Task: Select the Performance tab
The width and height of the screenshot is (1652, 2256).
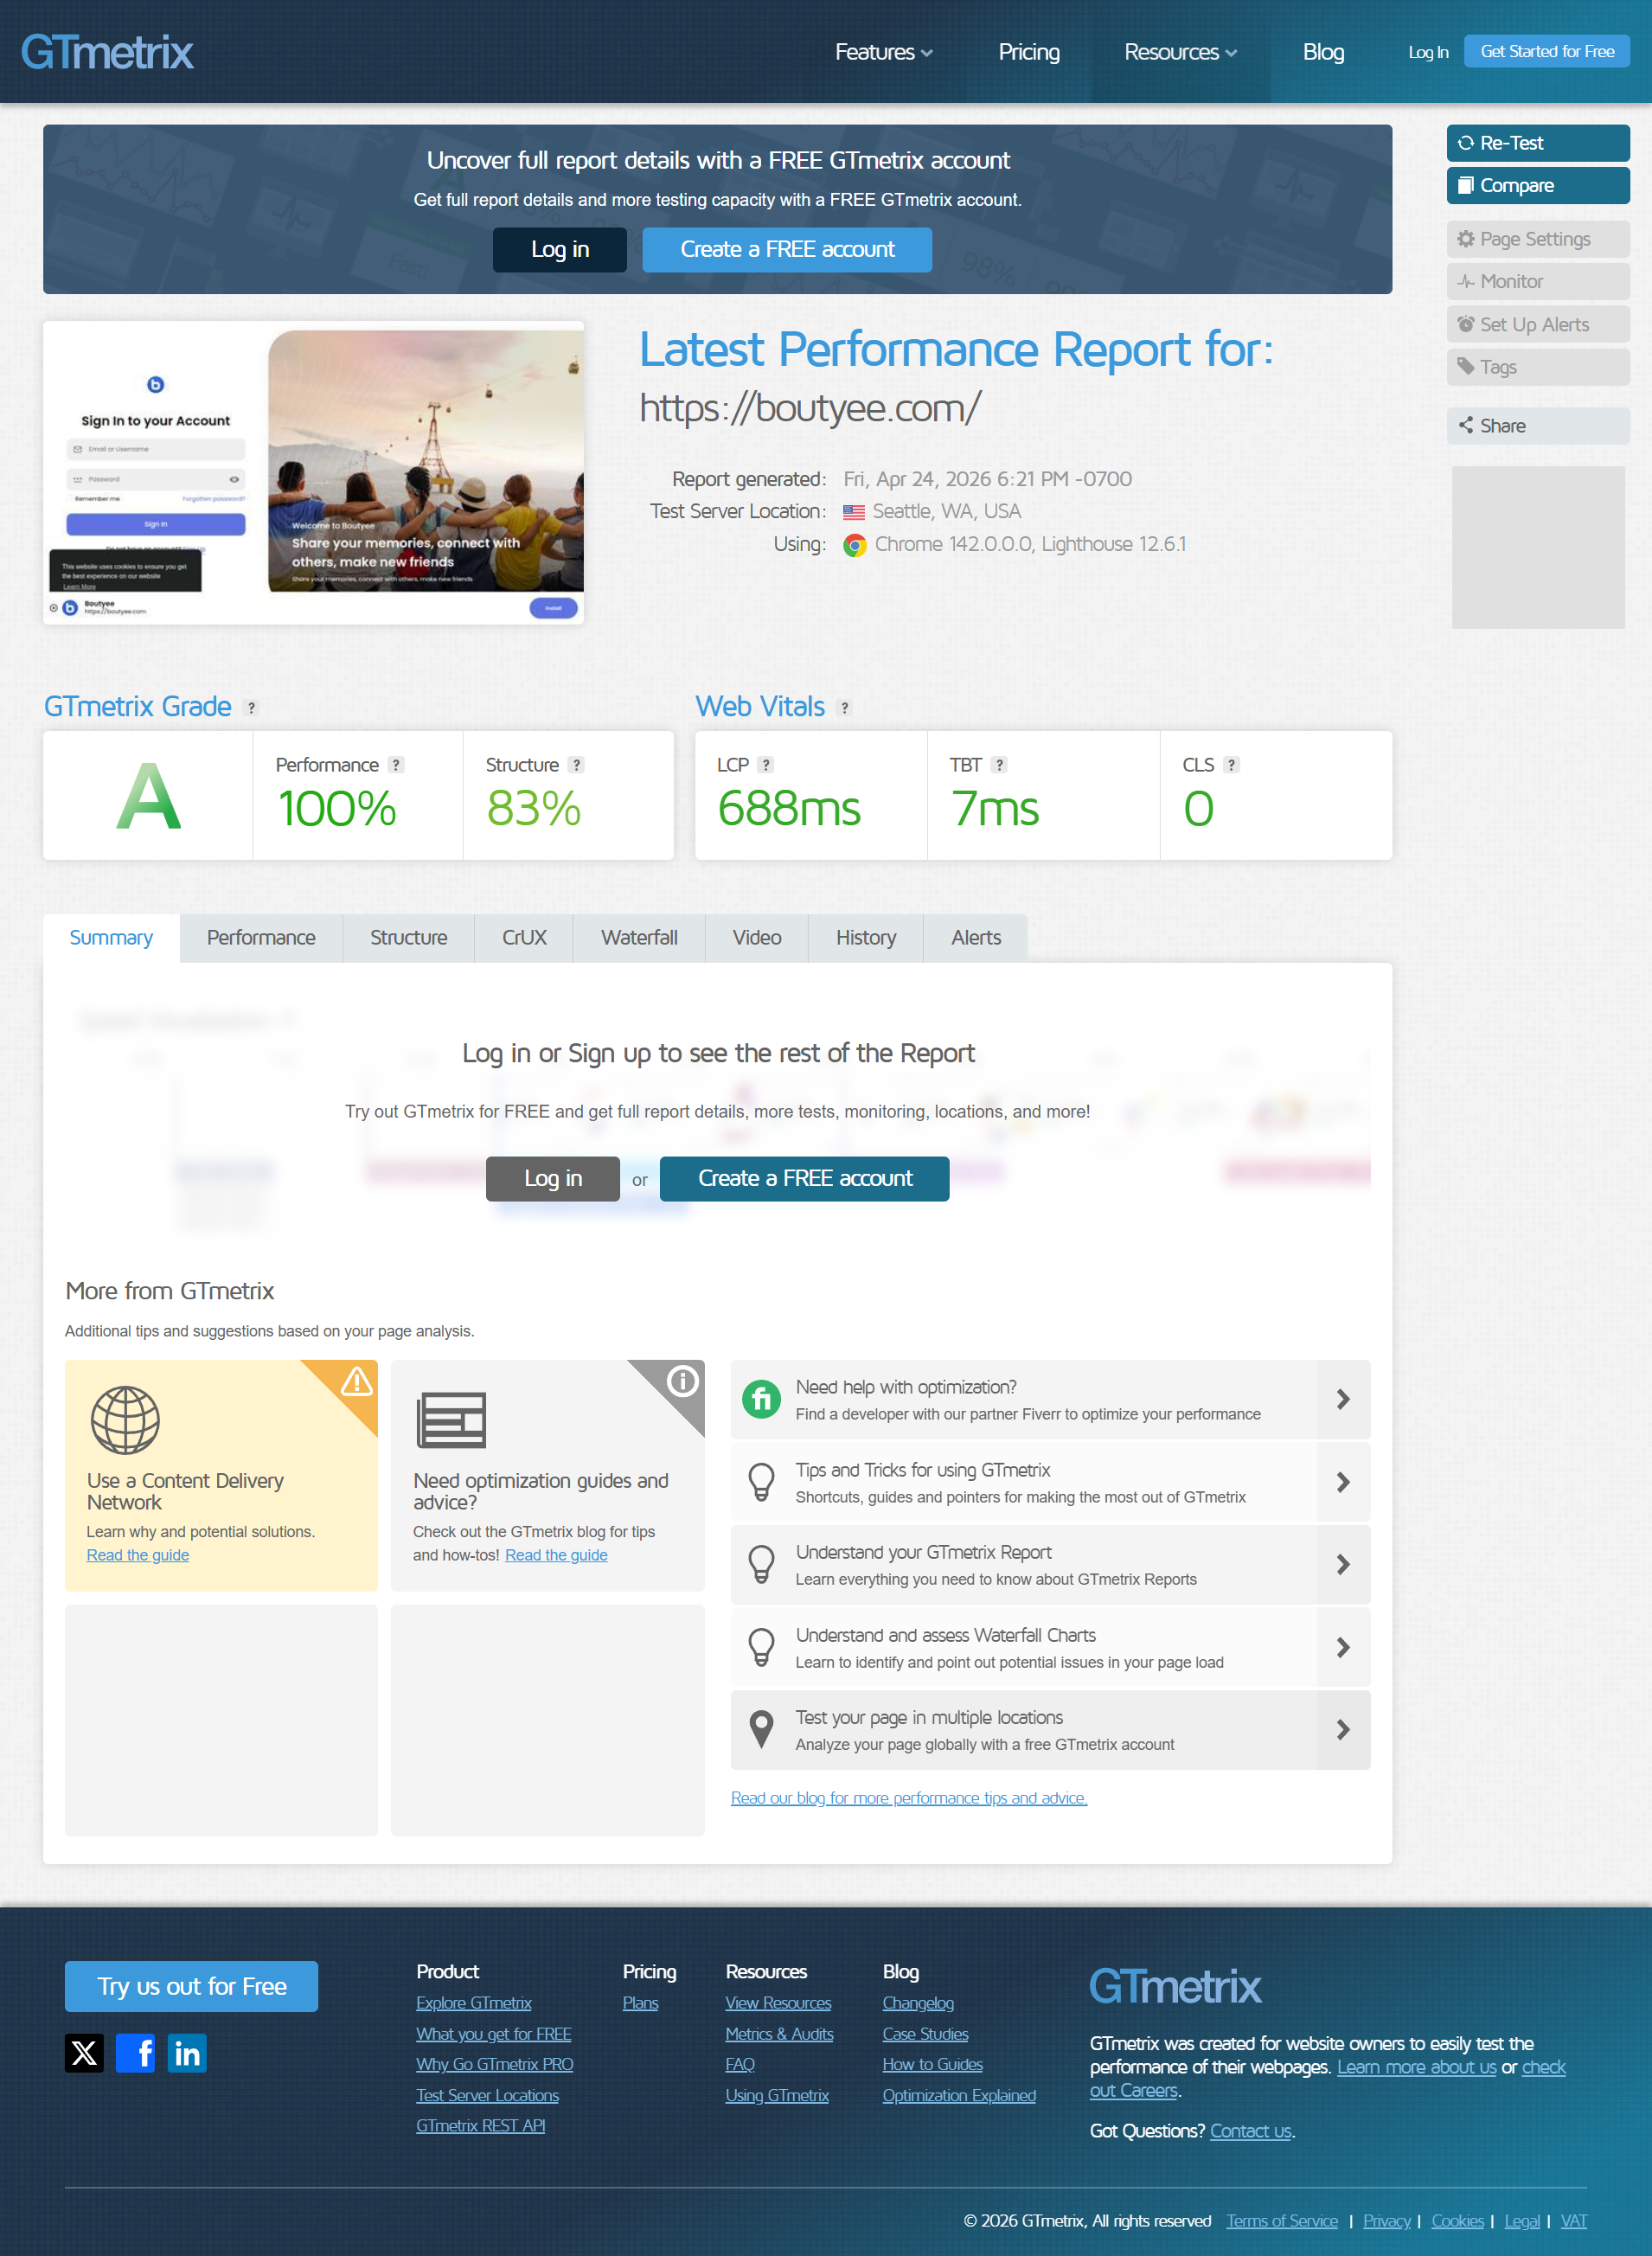Action: click(261, 938)
